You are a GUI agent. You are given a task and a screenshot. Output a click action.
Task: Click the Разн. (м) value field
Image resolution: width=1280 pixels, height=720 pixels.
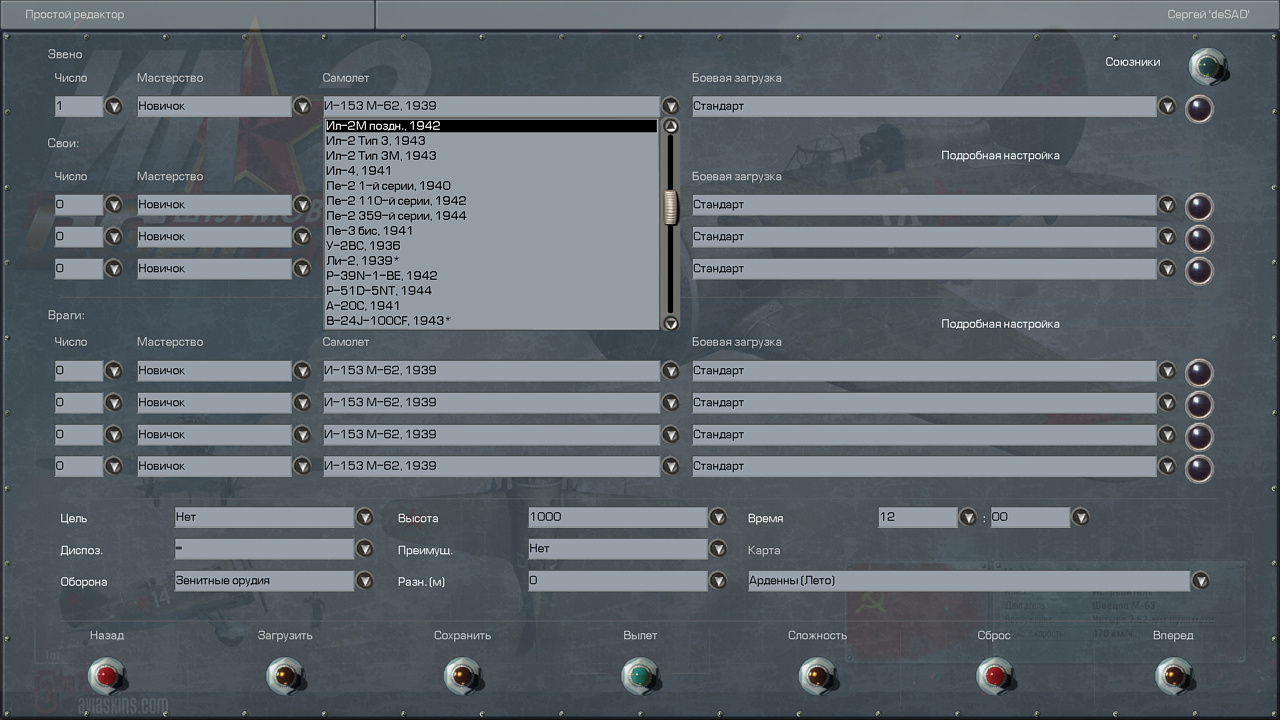click(x=618, y=581)
